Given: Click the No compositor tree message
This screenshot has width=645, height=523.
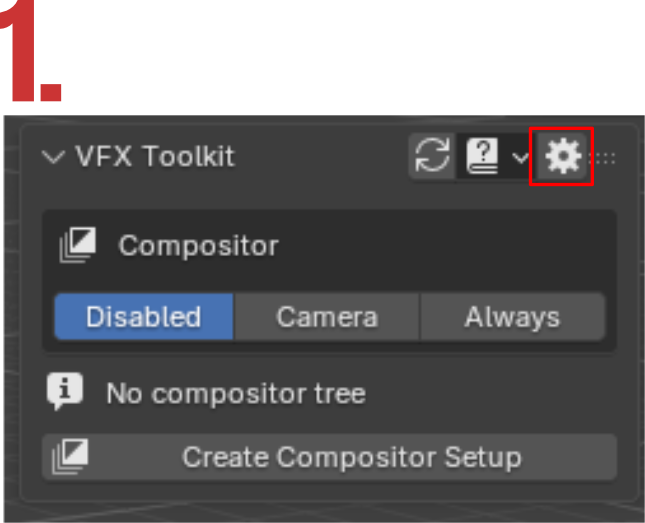Looking at the screenshot, I should click(236, 393).
